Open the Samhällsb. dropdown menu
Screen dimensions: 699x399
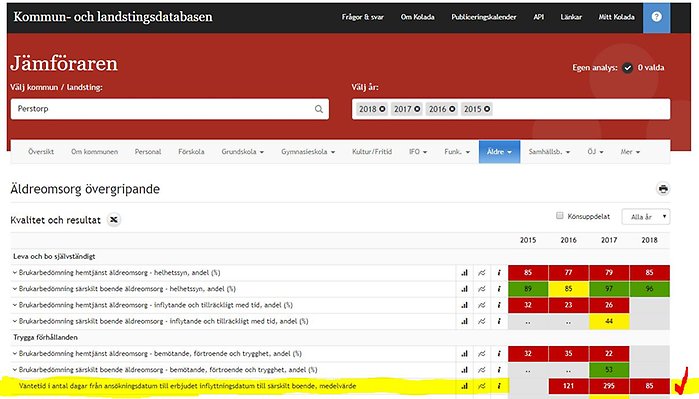coord(549,152)
